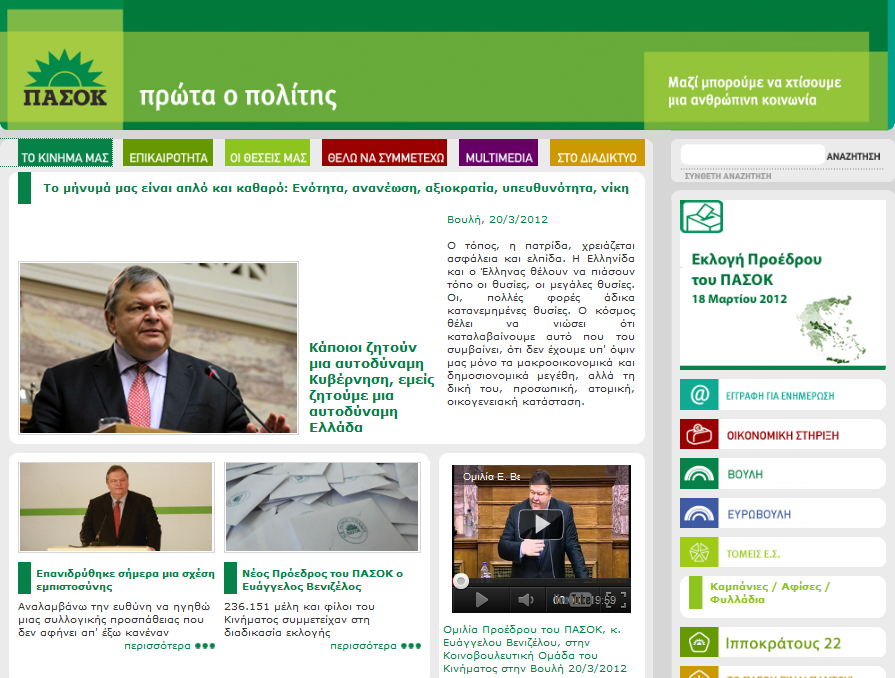Open the MULTIMEDIA menu tab
The width and height of the screenshot is (895, 678).
click(499, 157)
